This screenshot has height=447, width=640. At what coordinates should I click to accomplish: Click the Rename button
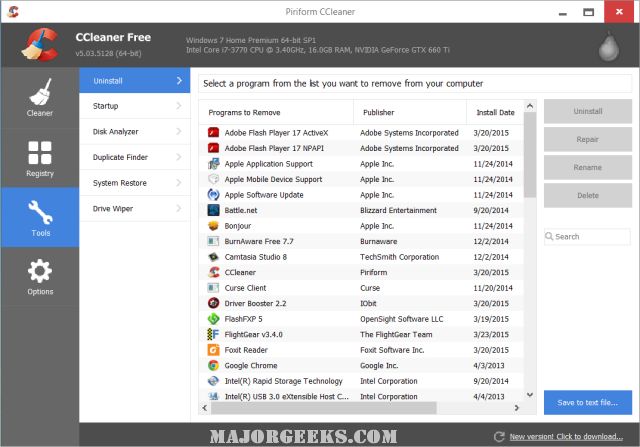(588, 167)
